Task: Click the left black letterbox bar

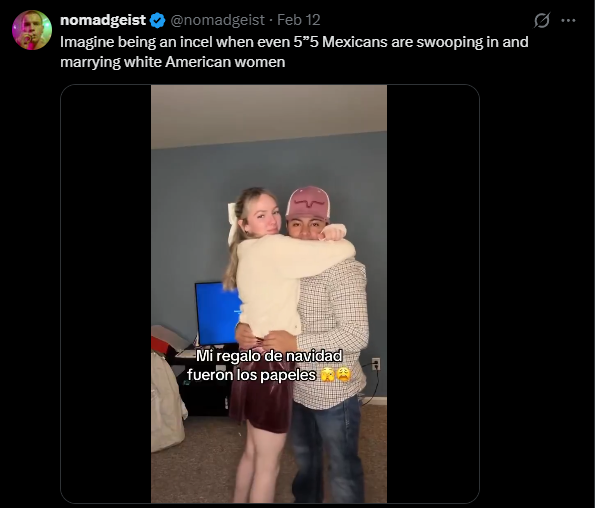Action: tap(106, 294)
